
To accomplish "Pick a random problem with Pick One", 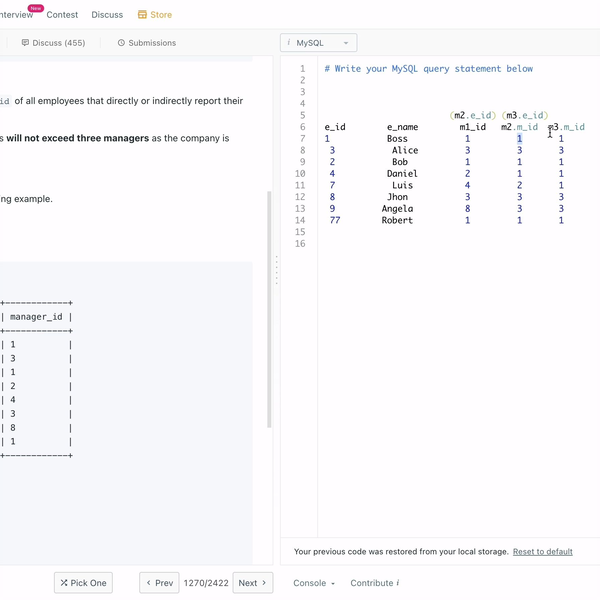I will [83, 583].
